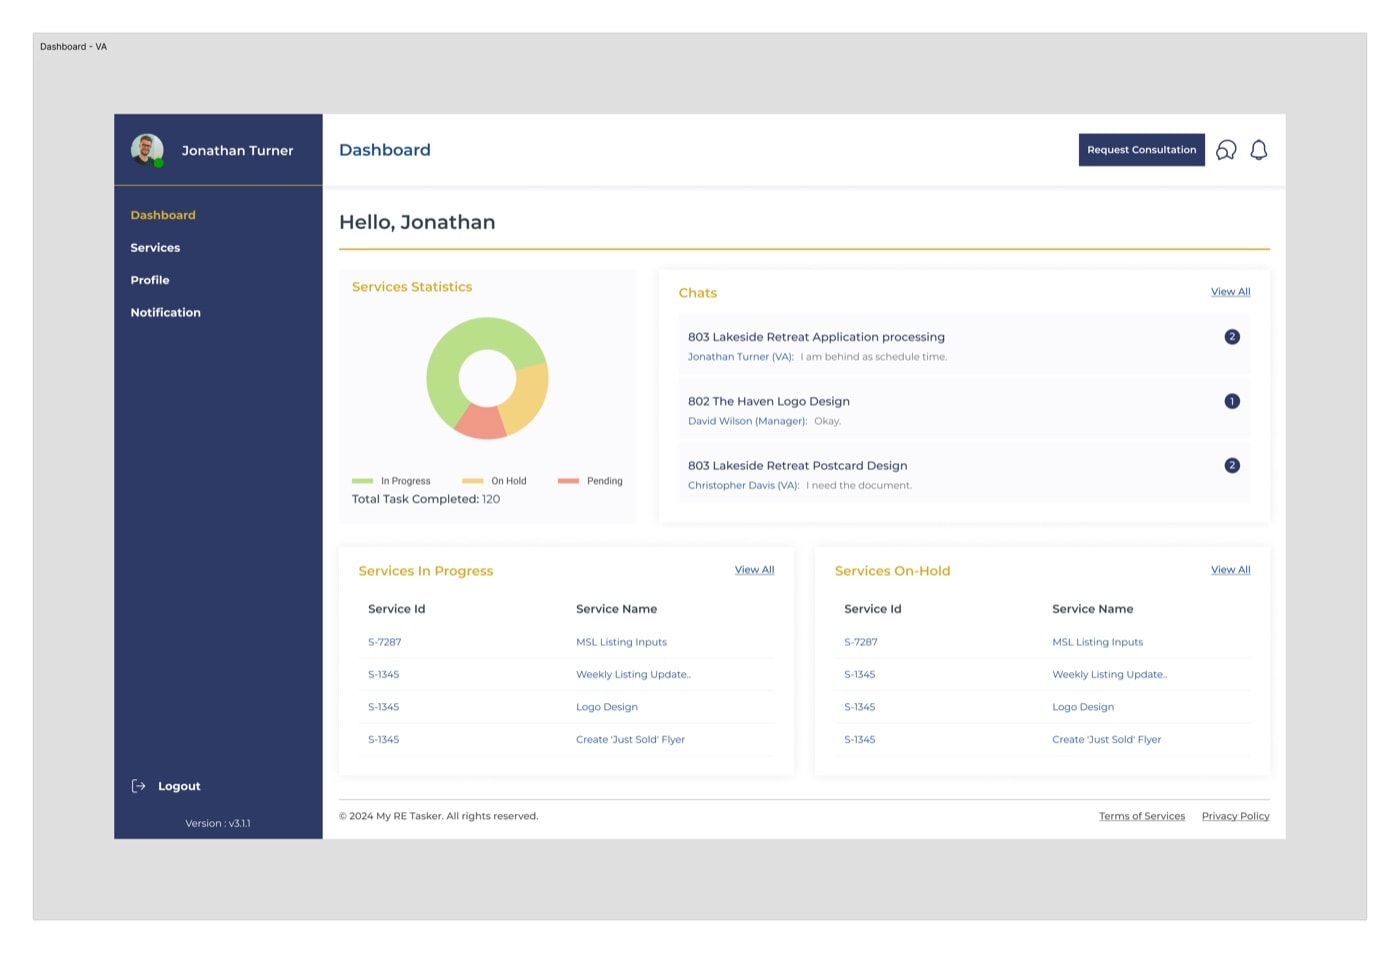Viewport: 1400px width, 953px height.
Task: Click View All for Services On-Hold
Action: tap(1231, 570)
